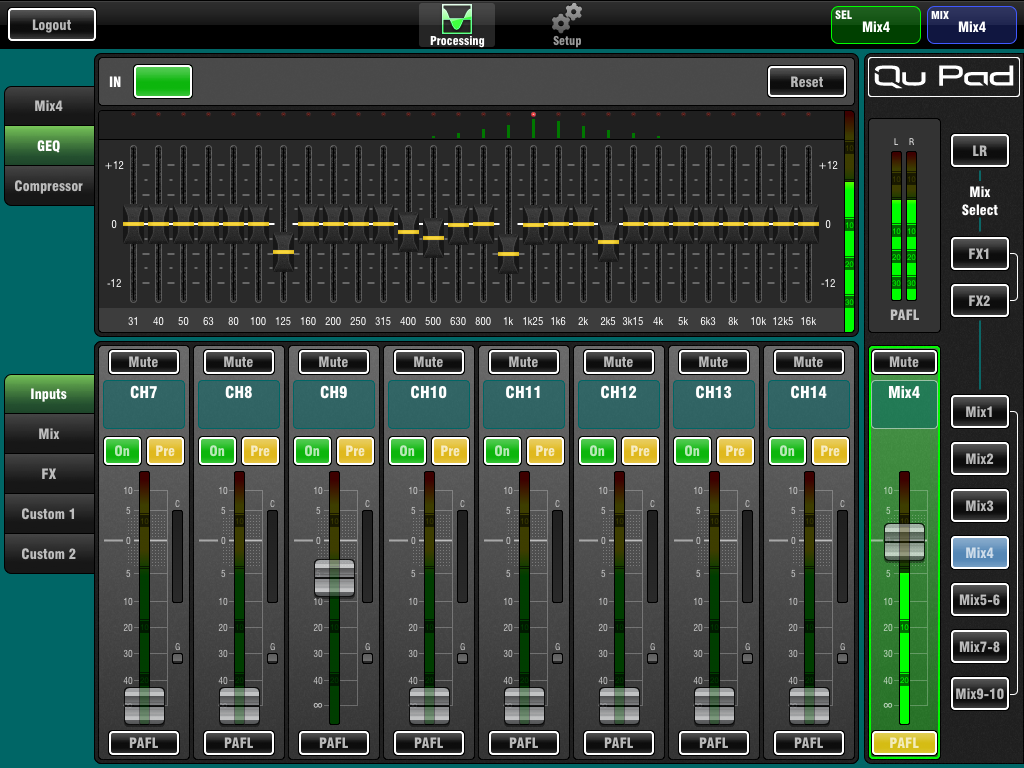Open the Custom 2 layer tab
This screenshot has height=768, width=1024.
(x=49, y=554)
